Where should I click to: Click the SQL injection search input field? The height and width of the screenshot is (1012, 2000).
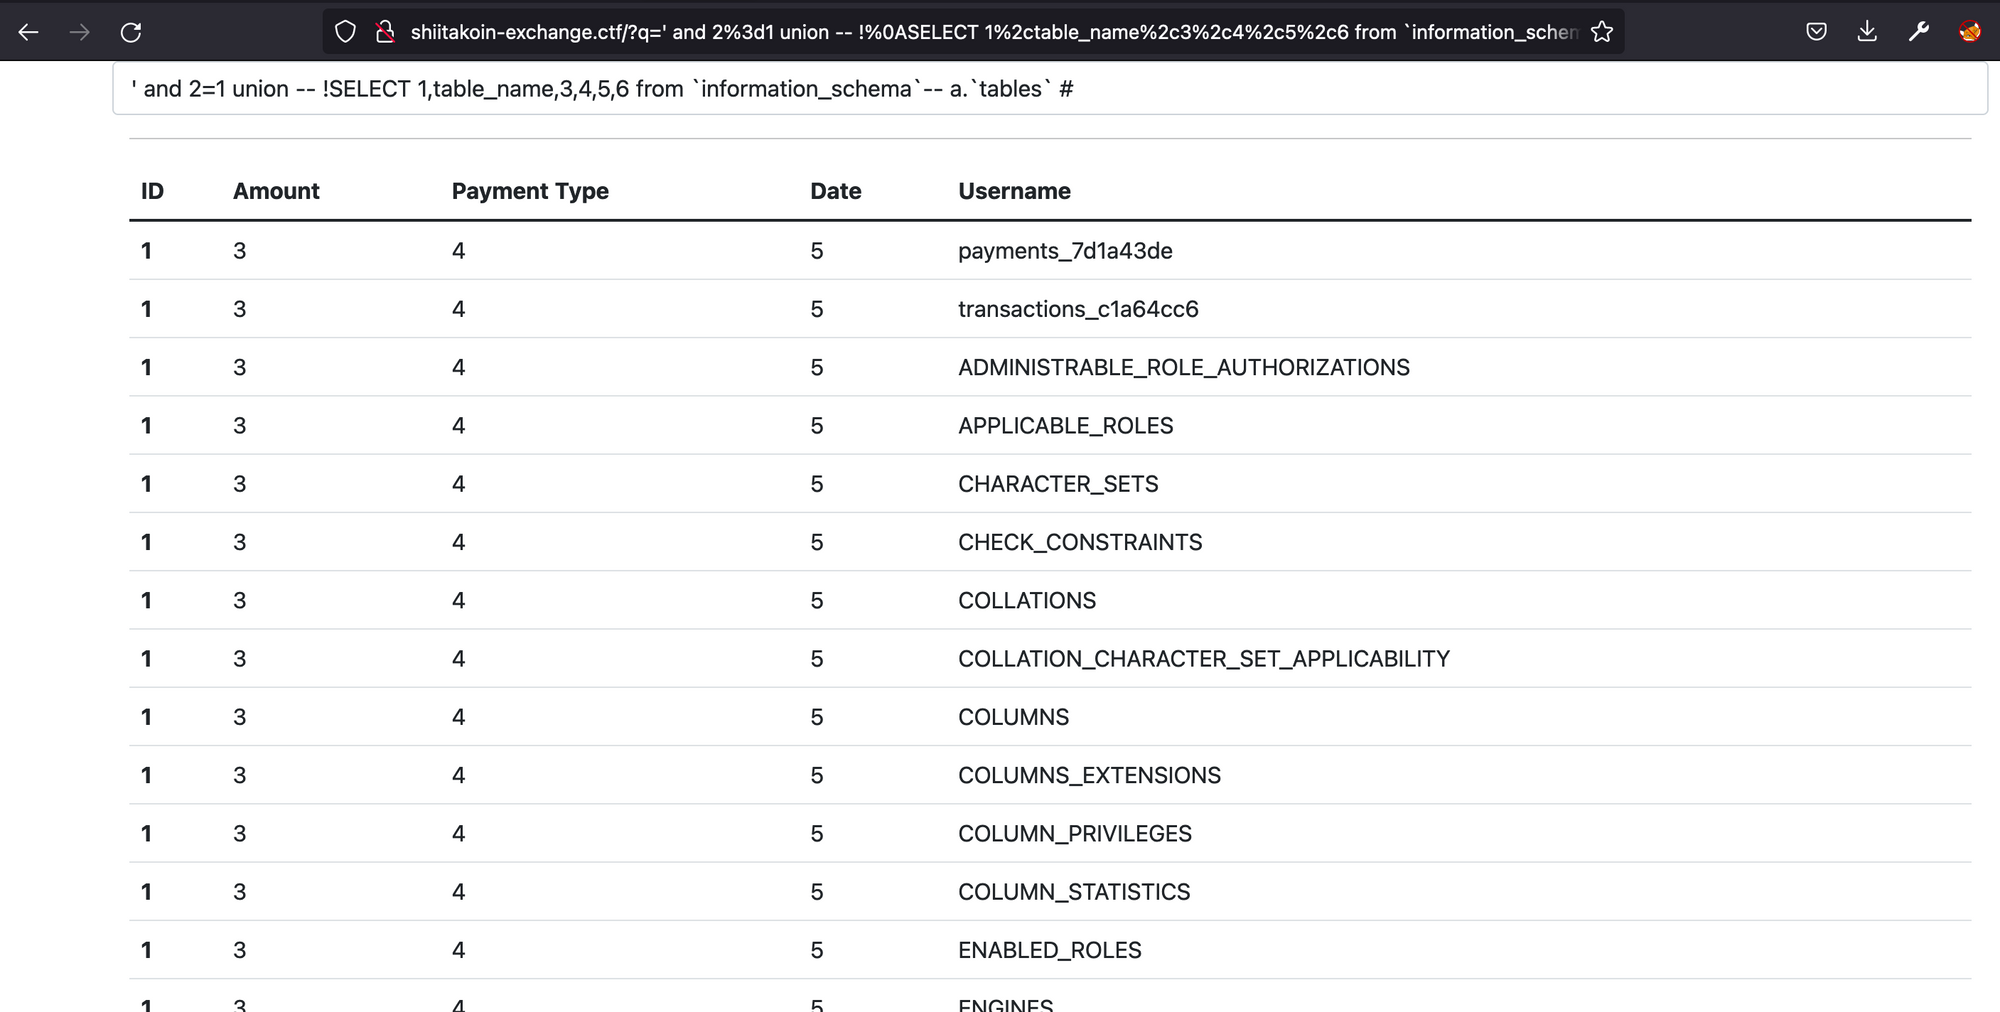pos(1050,89)
